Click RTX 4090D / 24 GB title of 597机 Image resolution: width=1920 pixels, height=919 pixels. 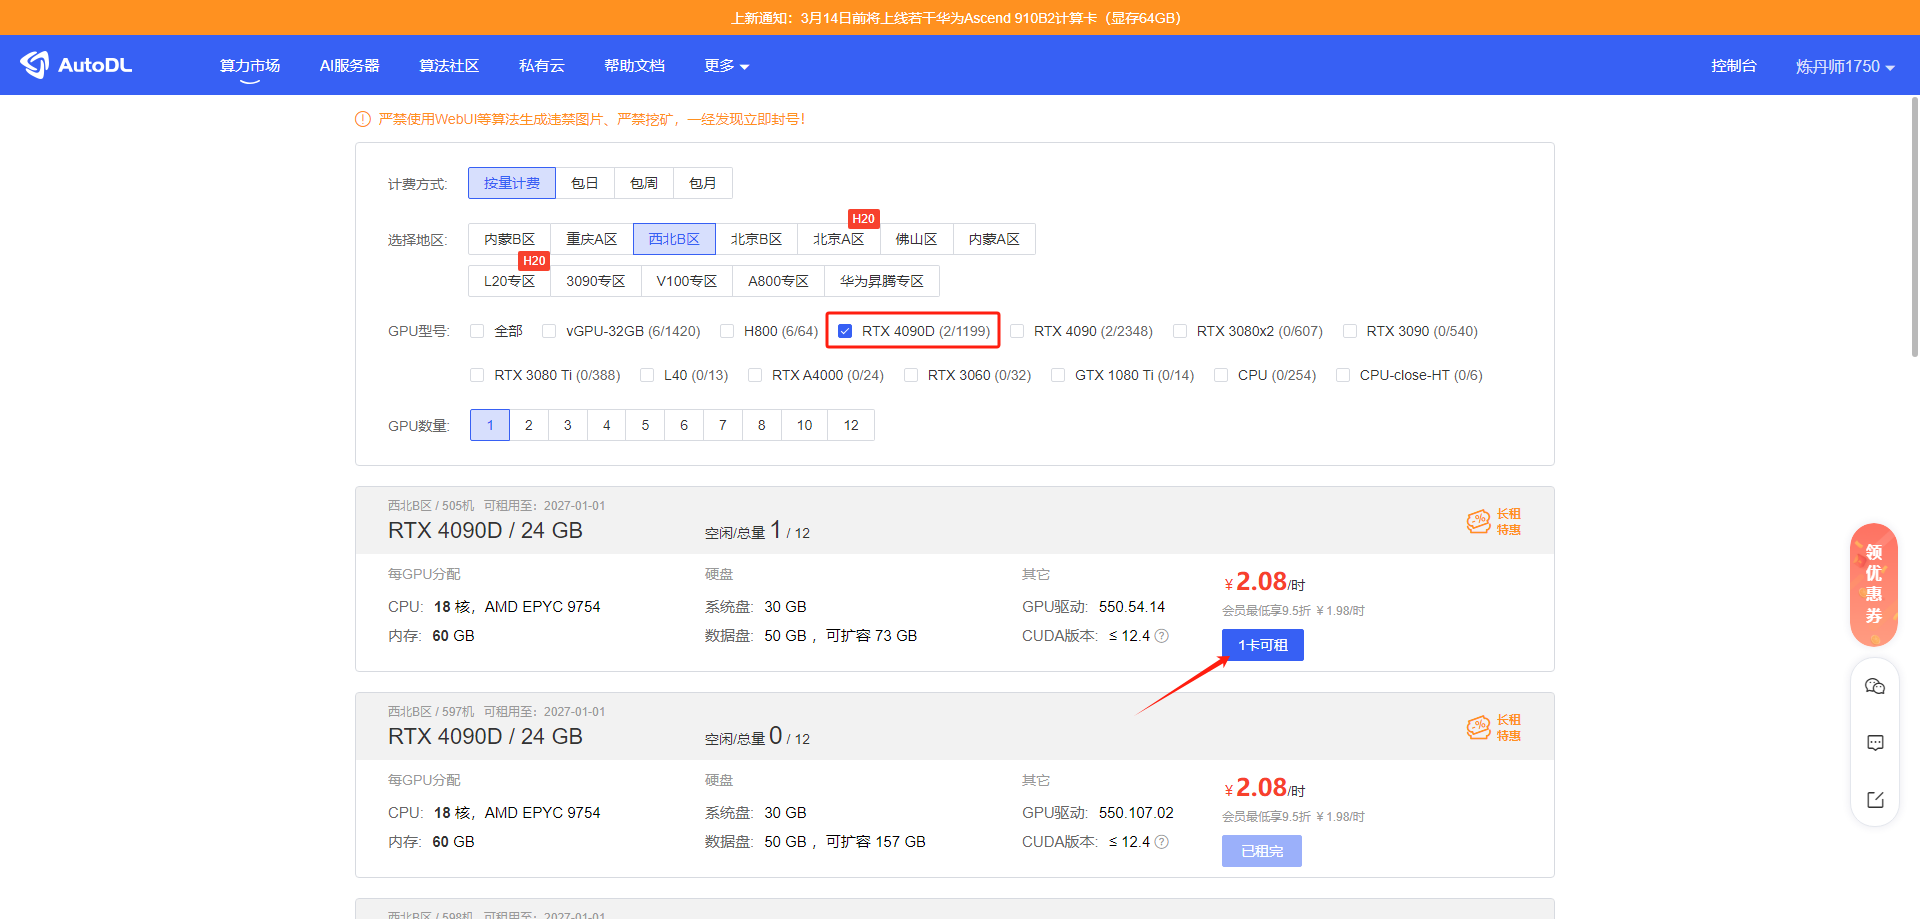pos(485,736)
